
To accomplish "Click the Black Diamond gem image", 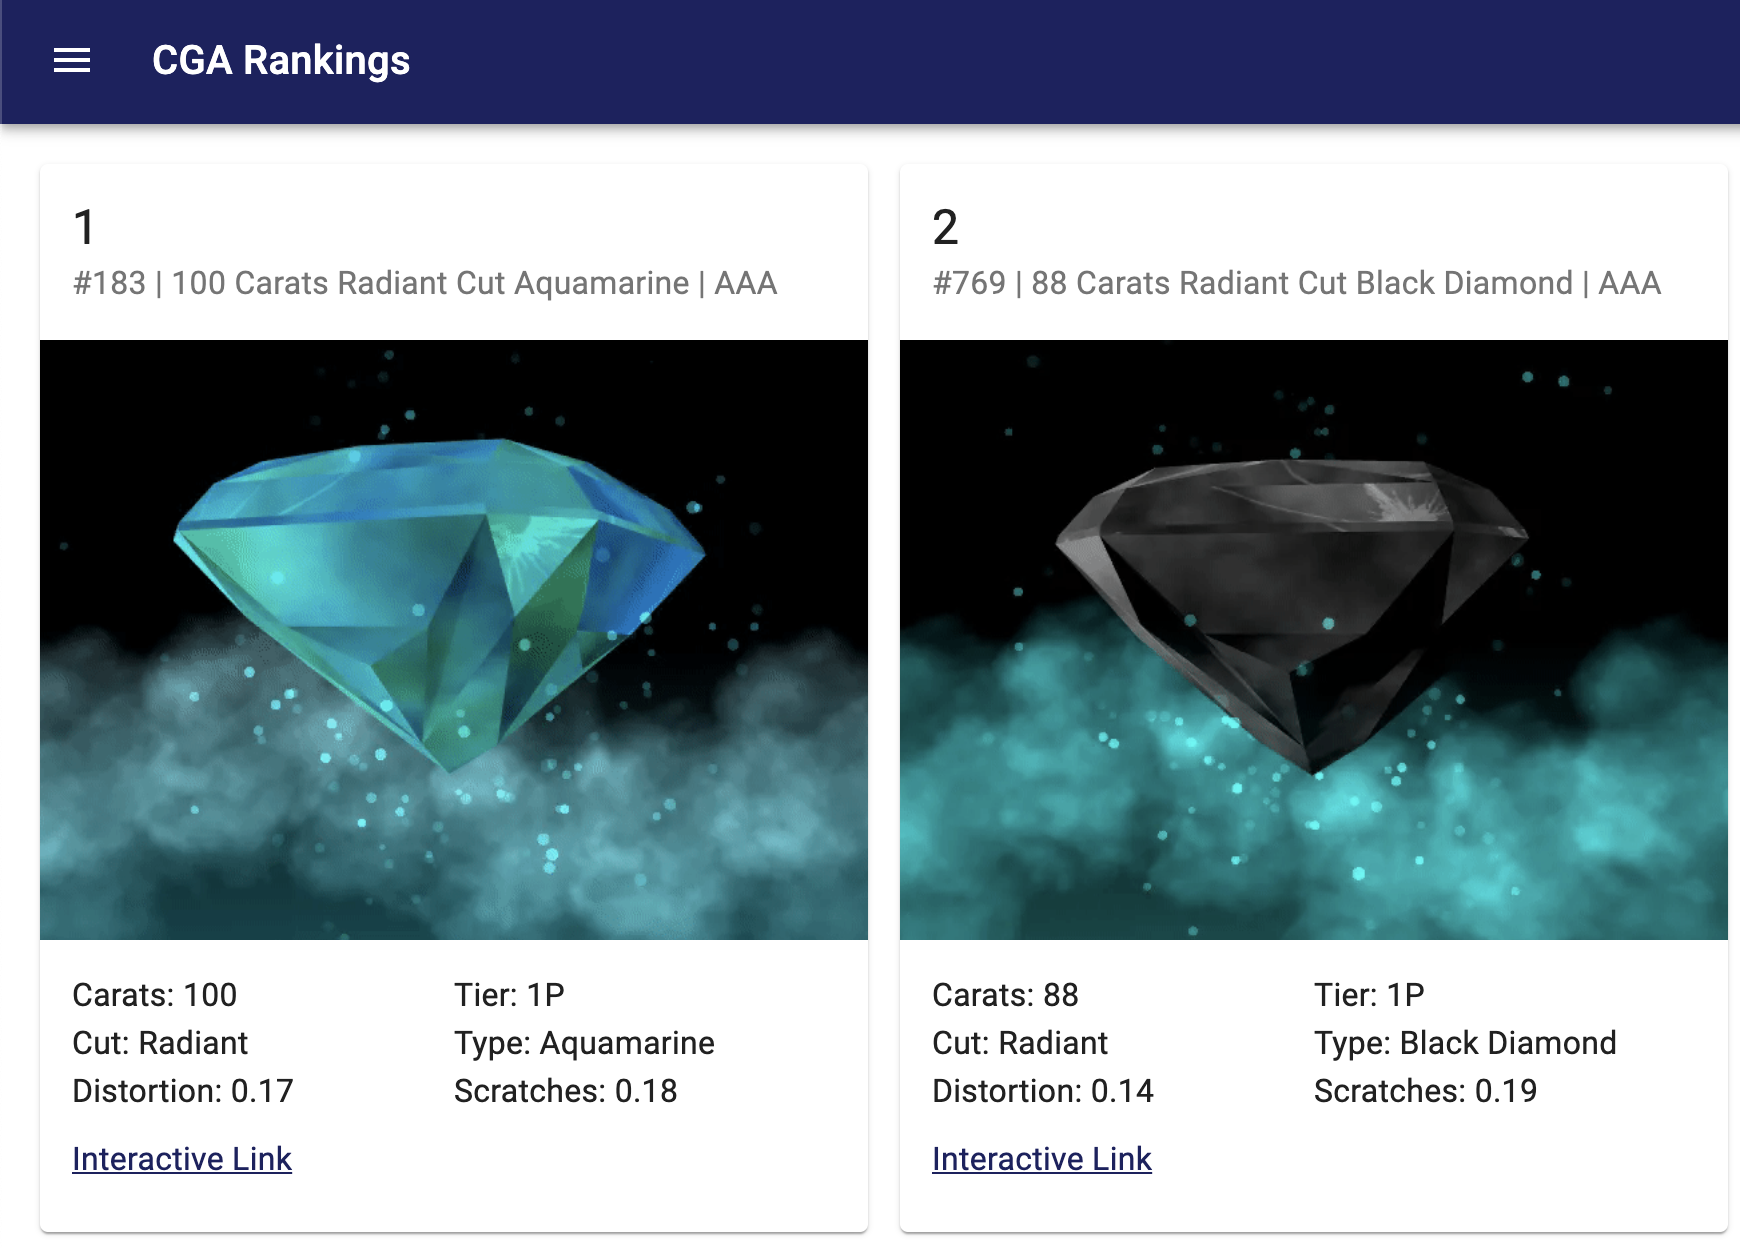I will coord(1314,640).
